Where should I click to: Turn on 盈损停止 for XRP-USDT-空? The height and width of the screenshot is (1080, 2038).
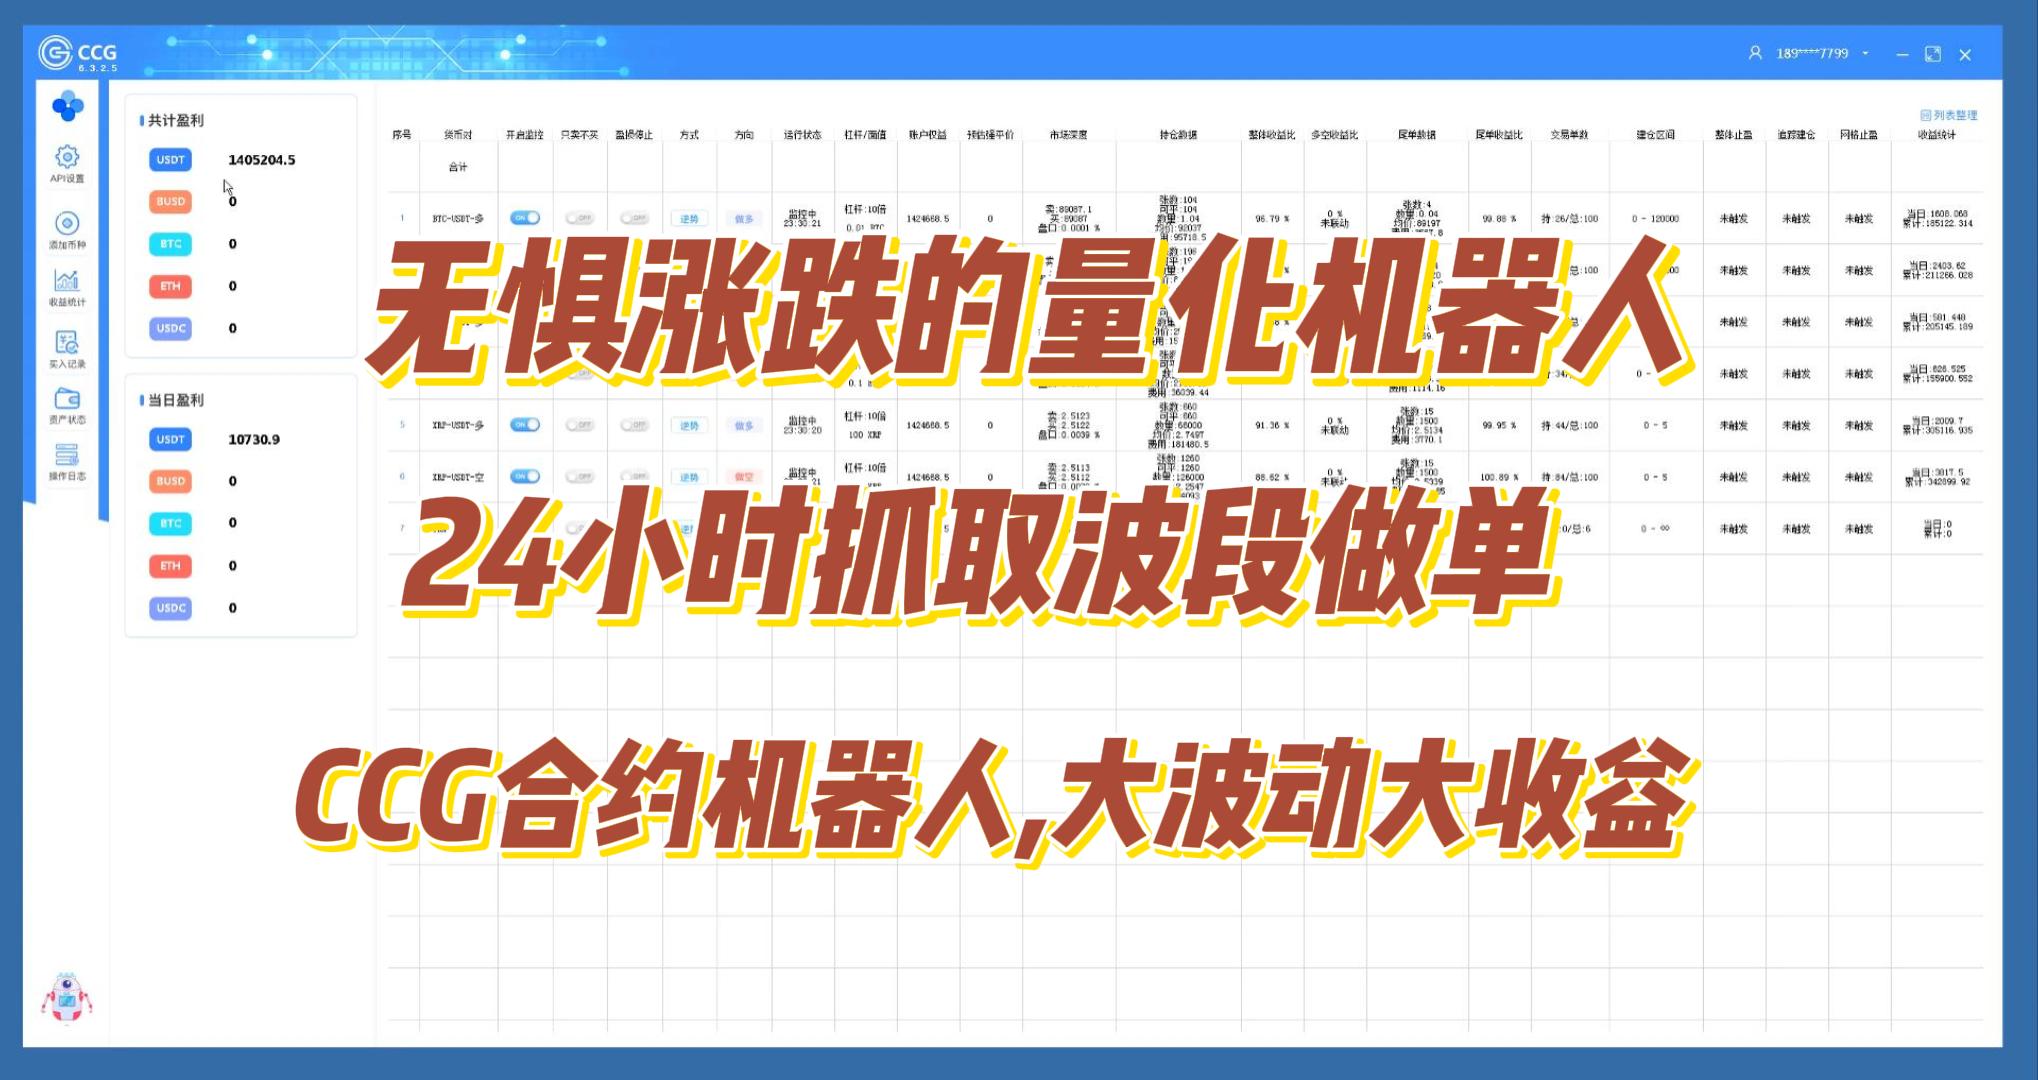click(634, 477)
